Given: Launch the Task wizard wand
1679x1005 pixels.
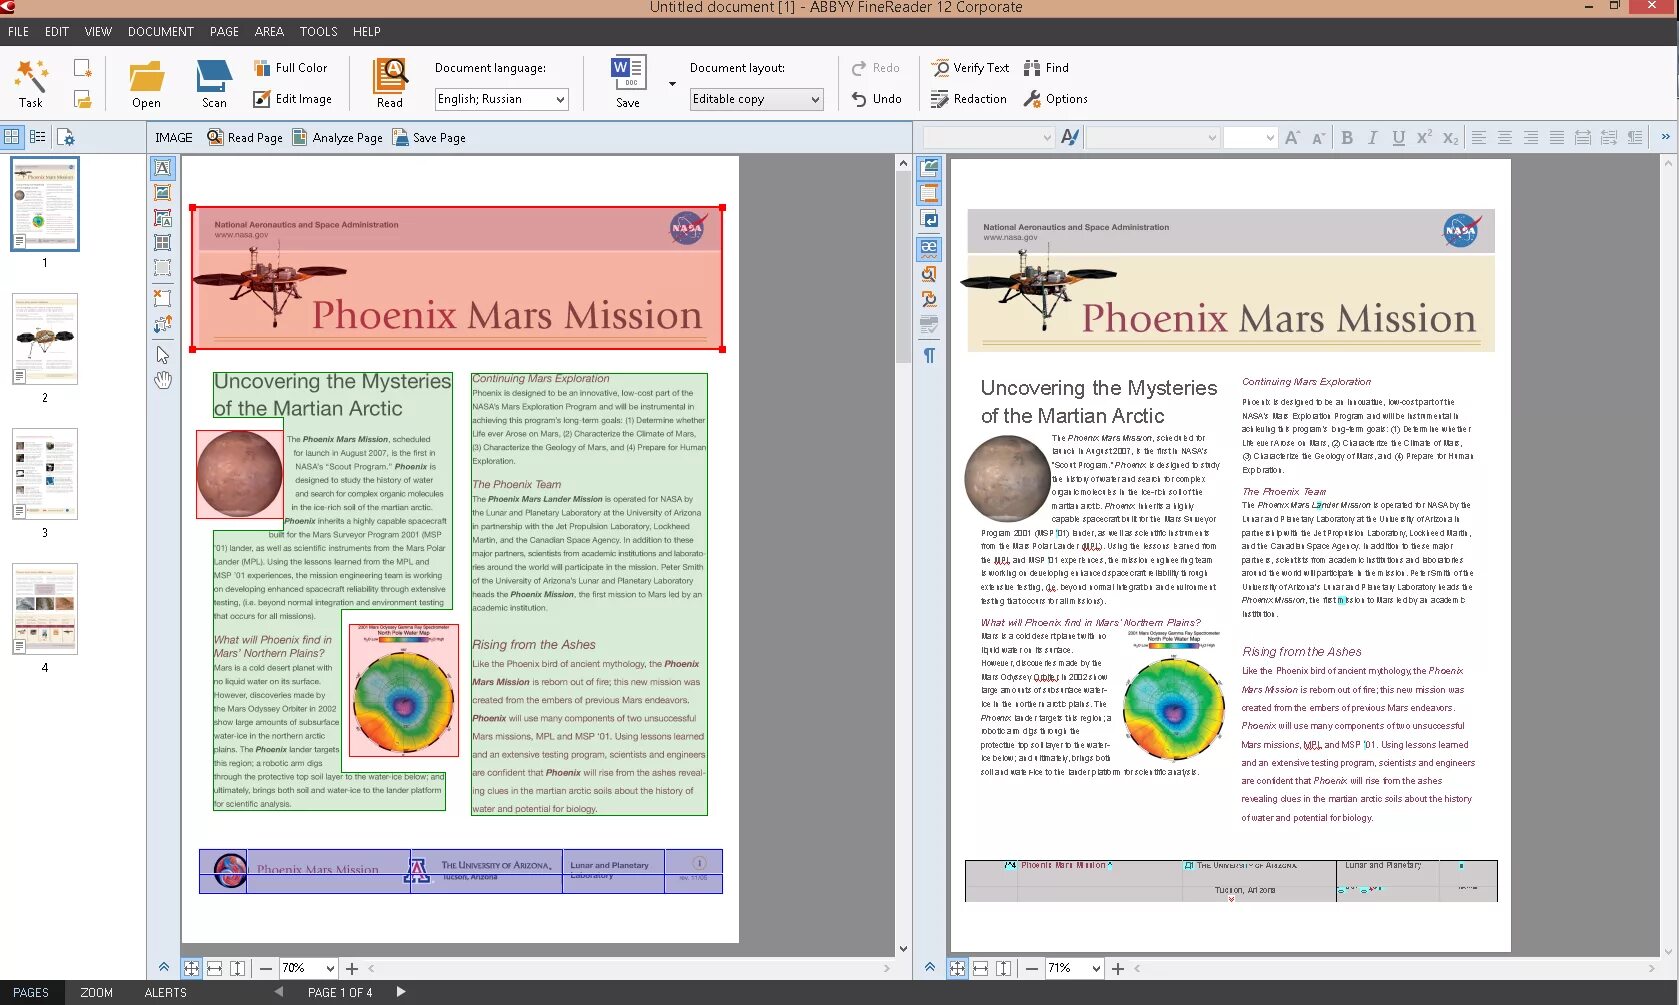Looking at the screenshot, I should point(31,83).
